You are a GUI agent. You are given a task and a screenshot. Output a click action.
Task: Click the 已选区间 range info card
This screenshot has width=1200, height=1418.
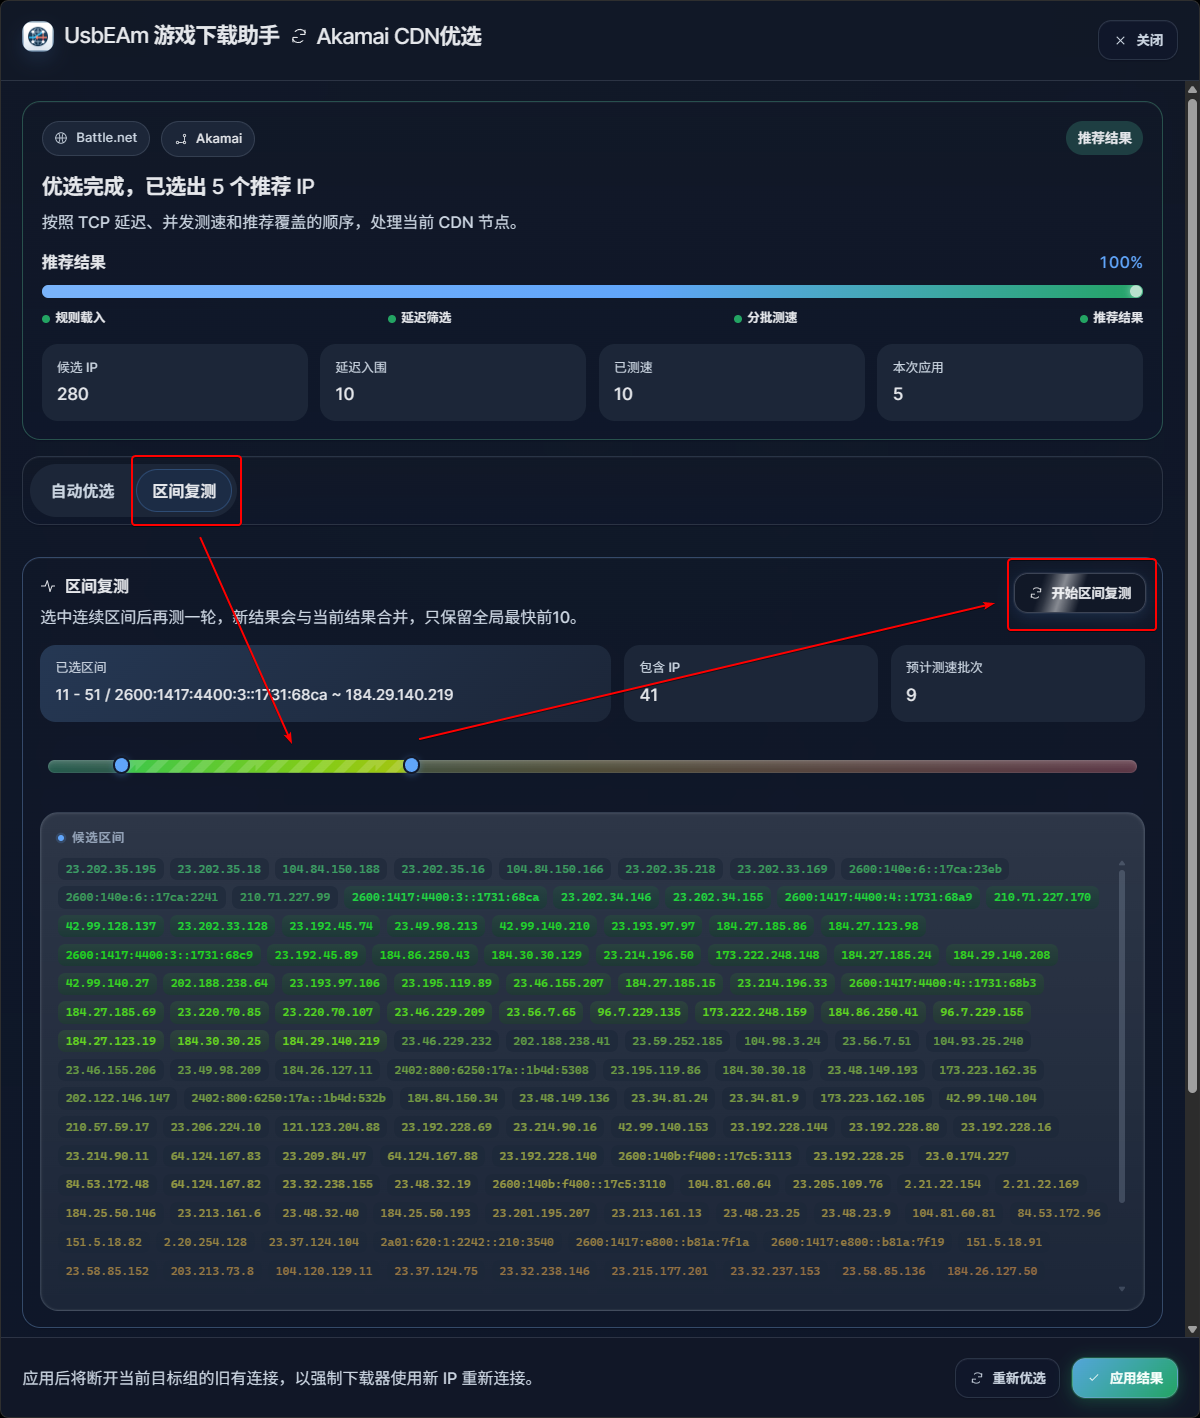325,683
